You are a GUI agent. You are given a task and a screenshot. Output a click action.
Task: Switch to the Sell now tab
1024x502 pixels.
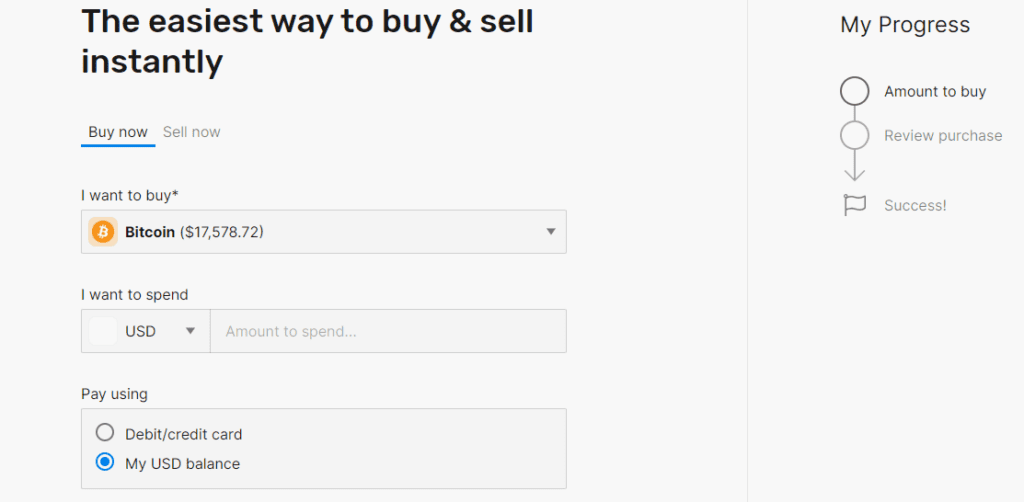(x=191, y=132)
